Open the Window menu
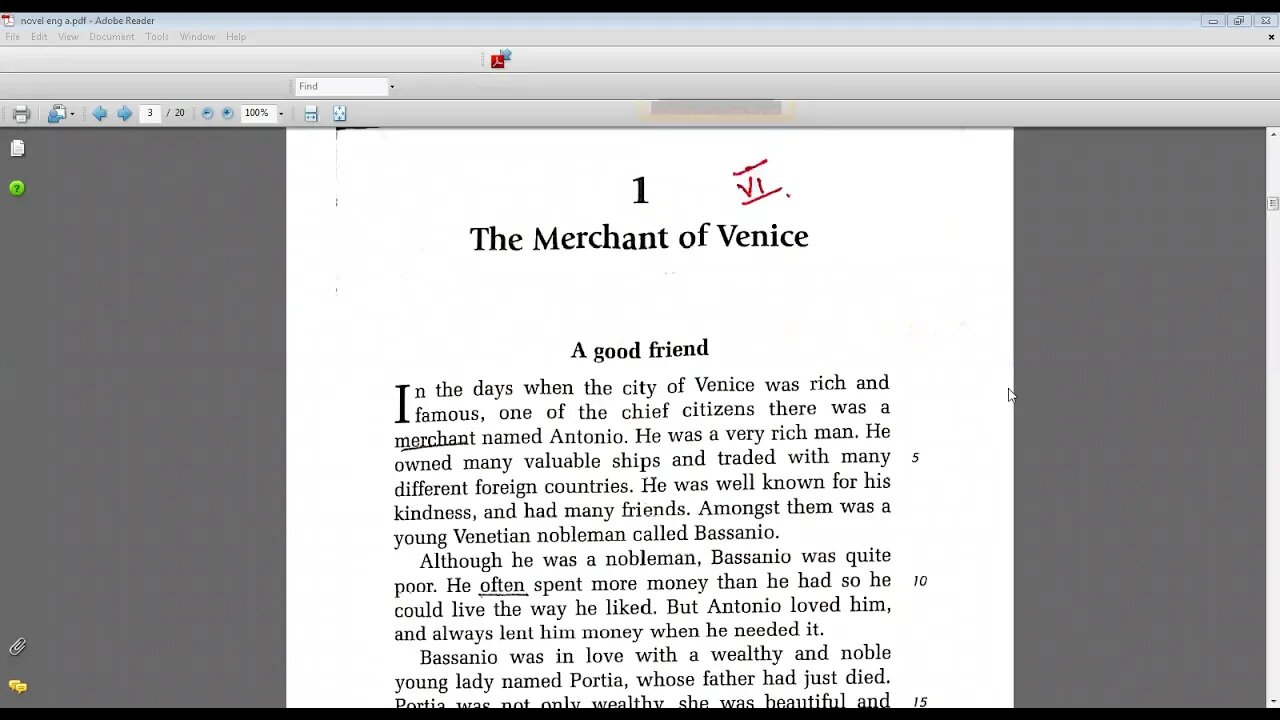Viewport: 1280px width, 720px height. [x=197, y=37]
